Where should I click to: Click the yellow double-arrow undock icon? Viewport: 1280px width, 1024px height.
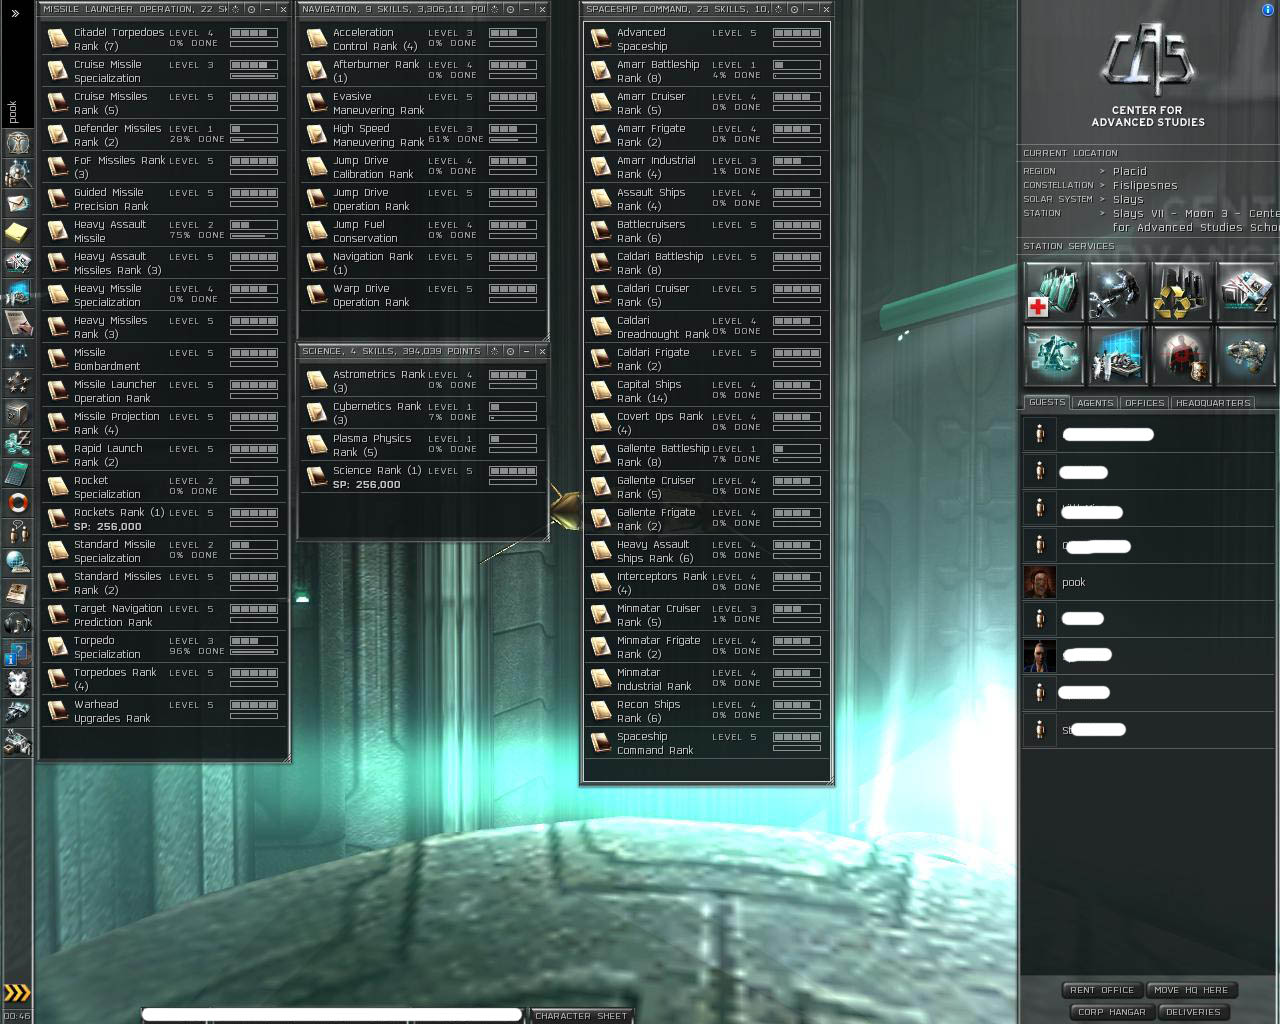17,992
